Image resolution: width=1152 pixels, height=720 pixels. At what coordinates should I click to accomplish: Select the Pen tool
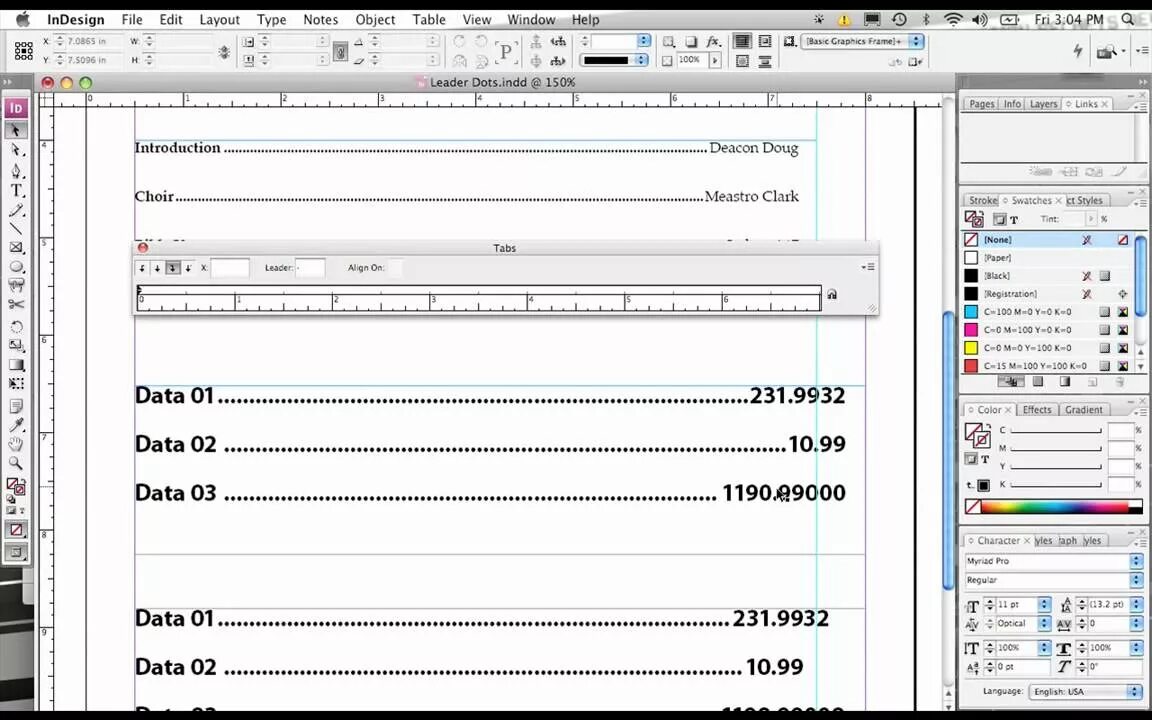(x=15, y=171)
